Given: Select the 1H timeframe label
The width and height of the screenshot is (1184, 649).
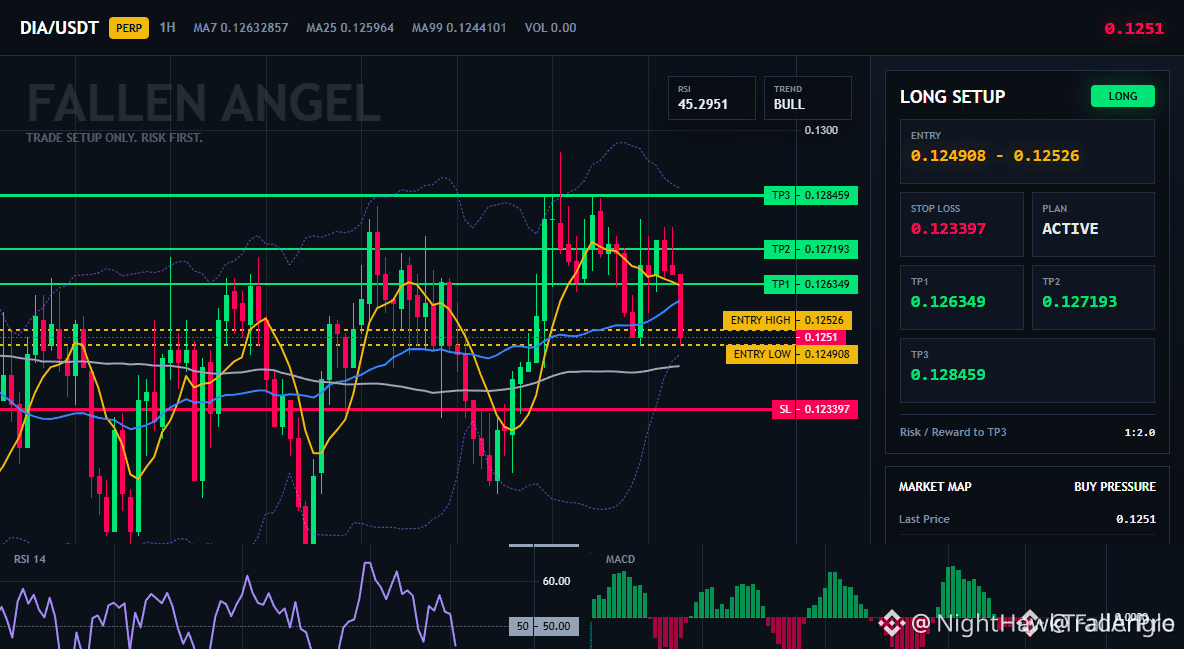Looking at the screenshot, I should (x=168, y=27).
